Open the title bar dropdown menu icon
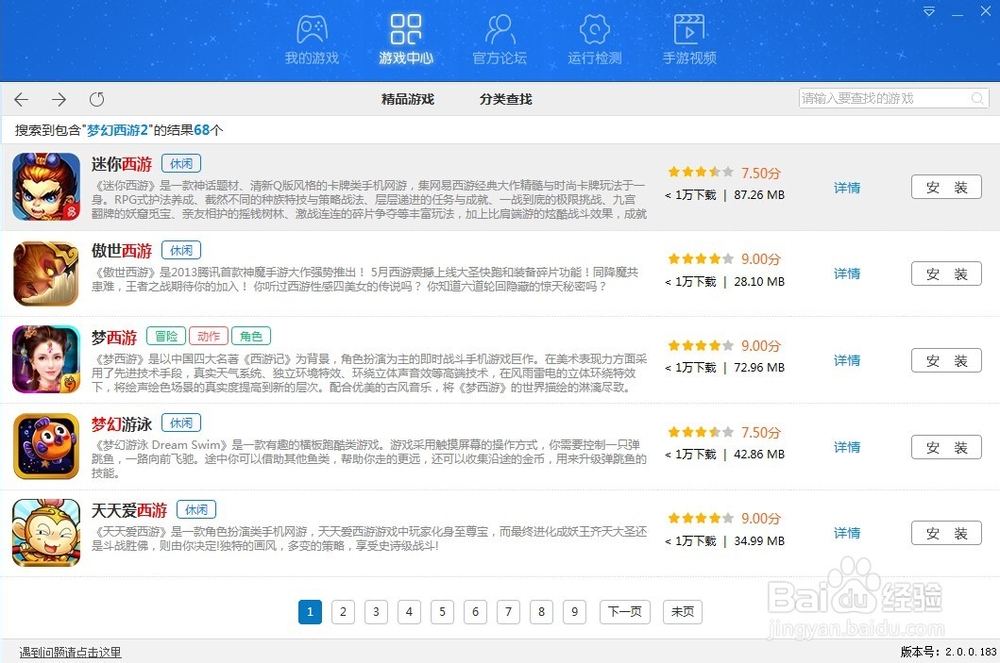1000x663 pixels. point(929,11)
